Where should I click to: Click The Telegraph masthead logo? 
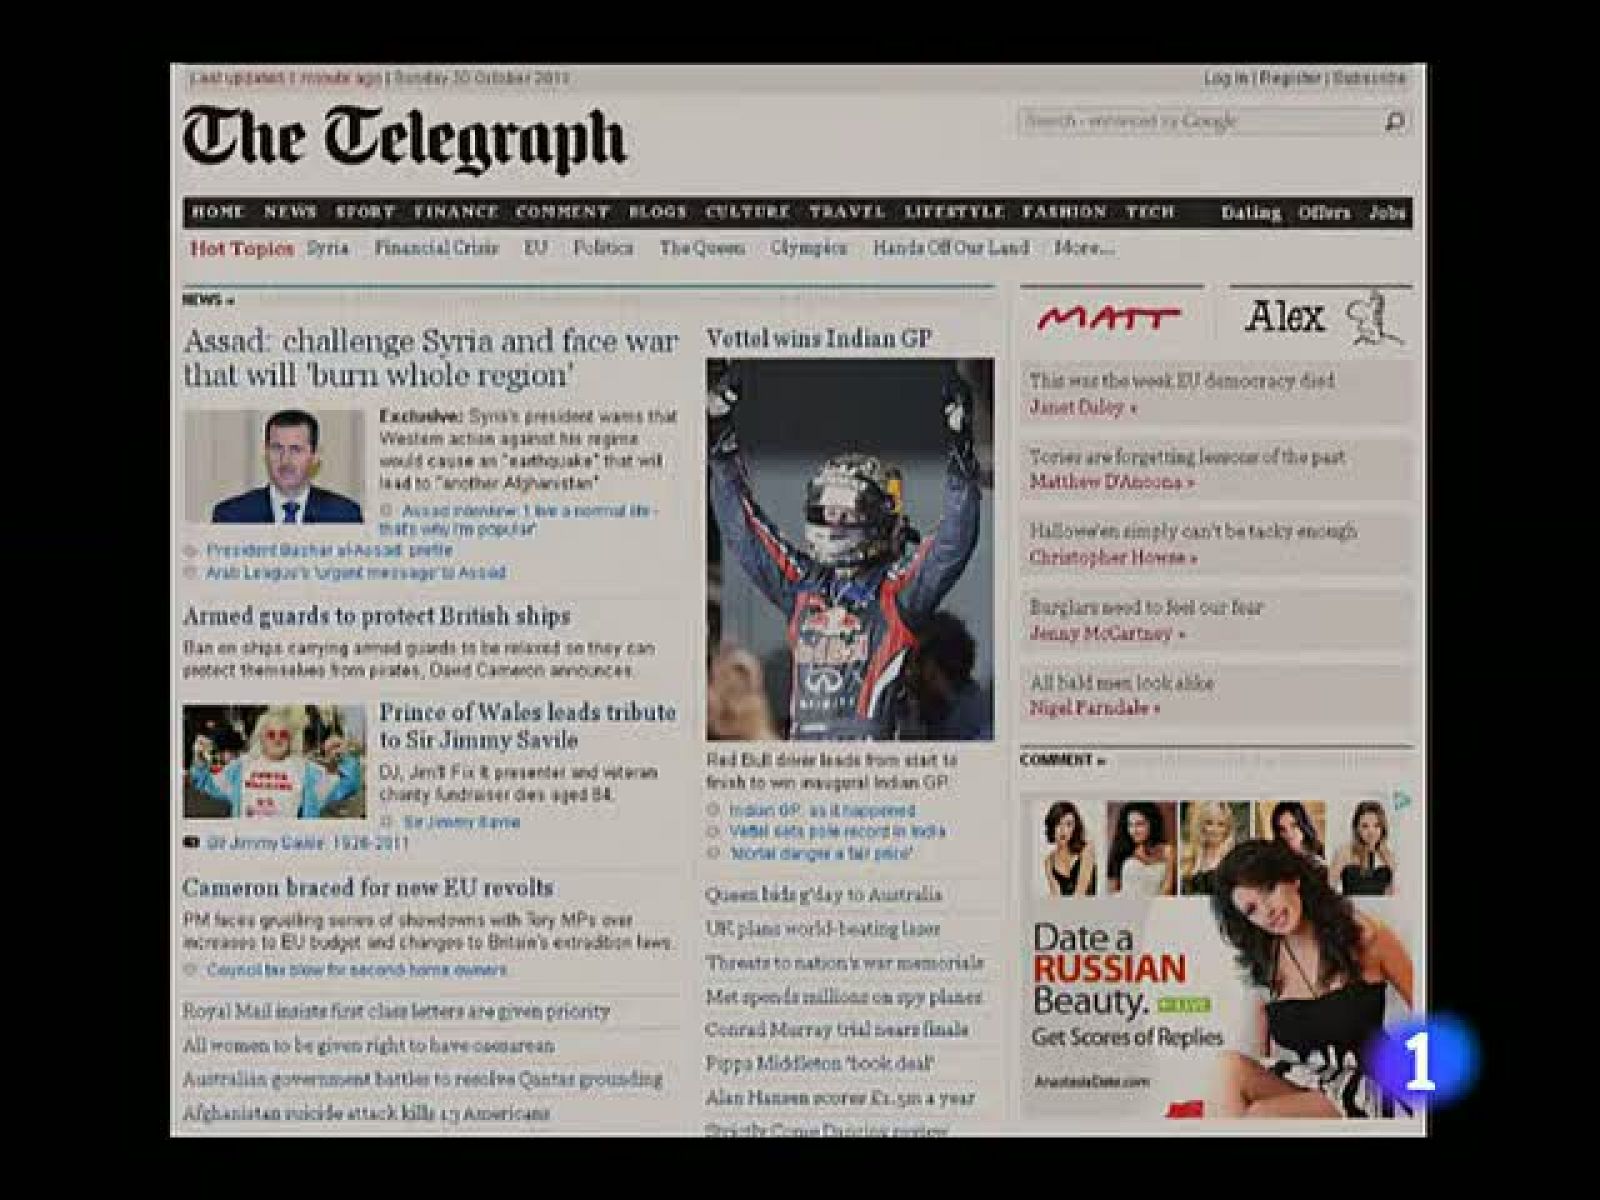[404, 140]
